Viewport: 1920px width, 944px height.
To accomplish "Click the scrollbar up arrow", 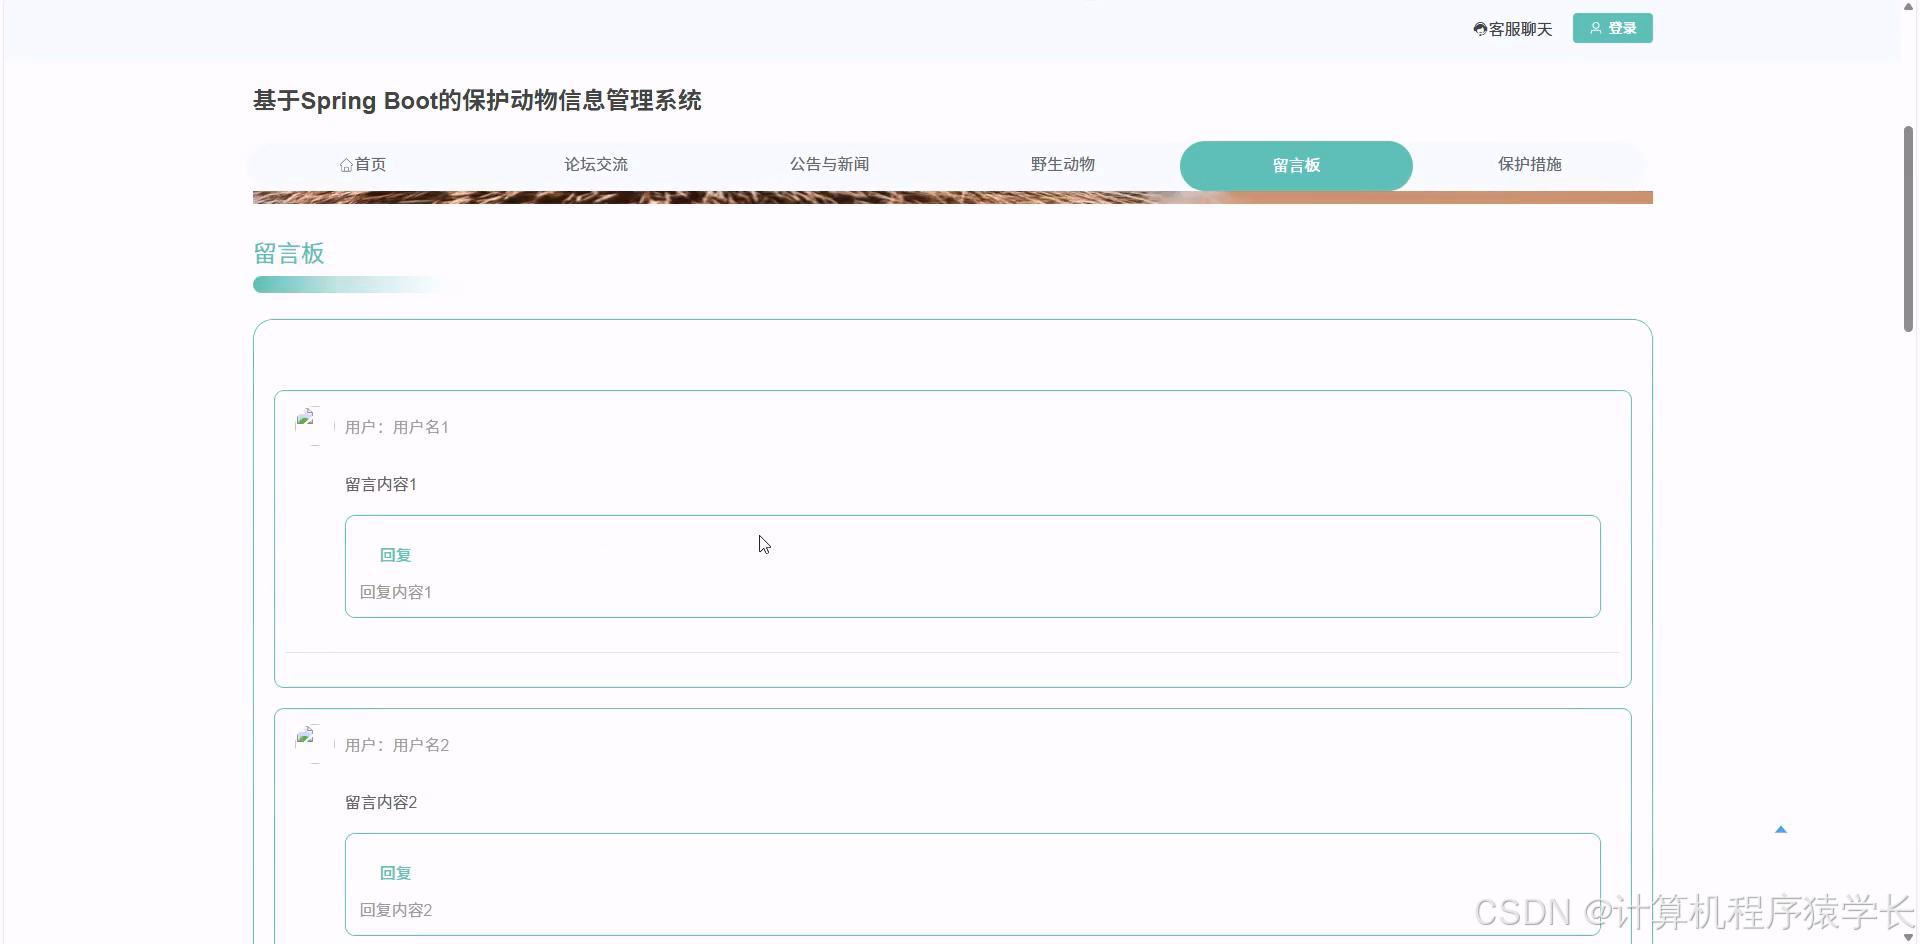I will (x=1909, y=6).
